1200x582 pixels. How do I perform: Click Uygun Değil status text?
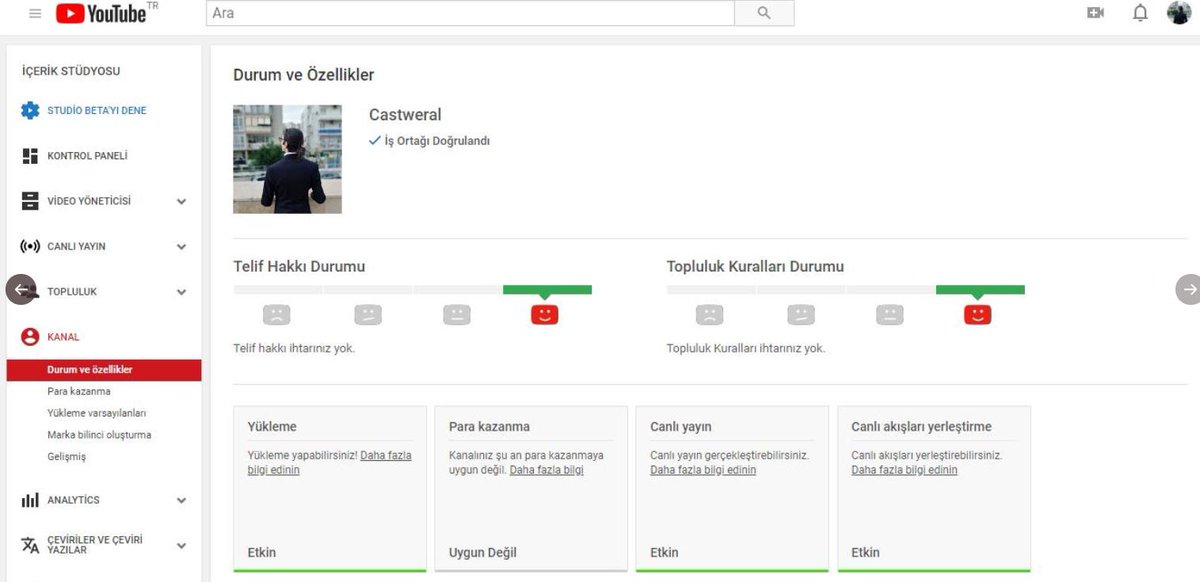tap(483, 552)
